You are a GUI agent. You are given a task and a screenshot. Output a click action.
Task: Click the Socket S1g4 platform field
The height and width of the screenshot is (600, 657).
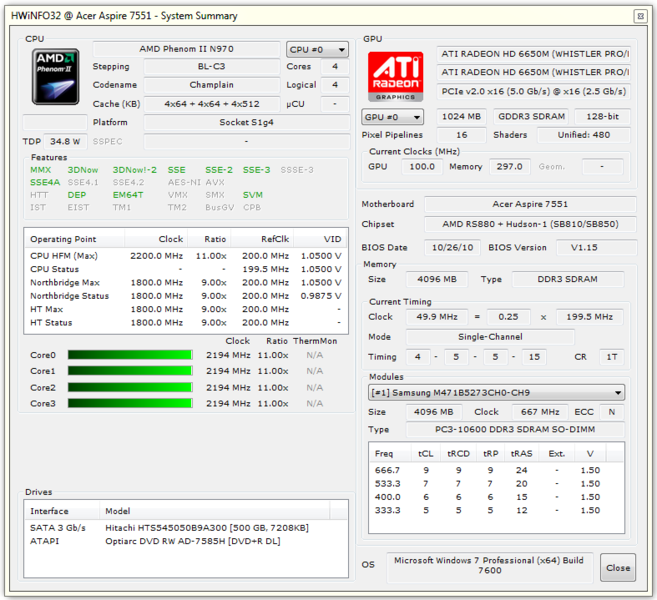tap(246, 122)
